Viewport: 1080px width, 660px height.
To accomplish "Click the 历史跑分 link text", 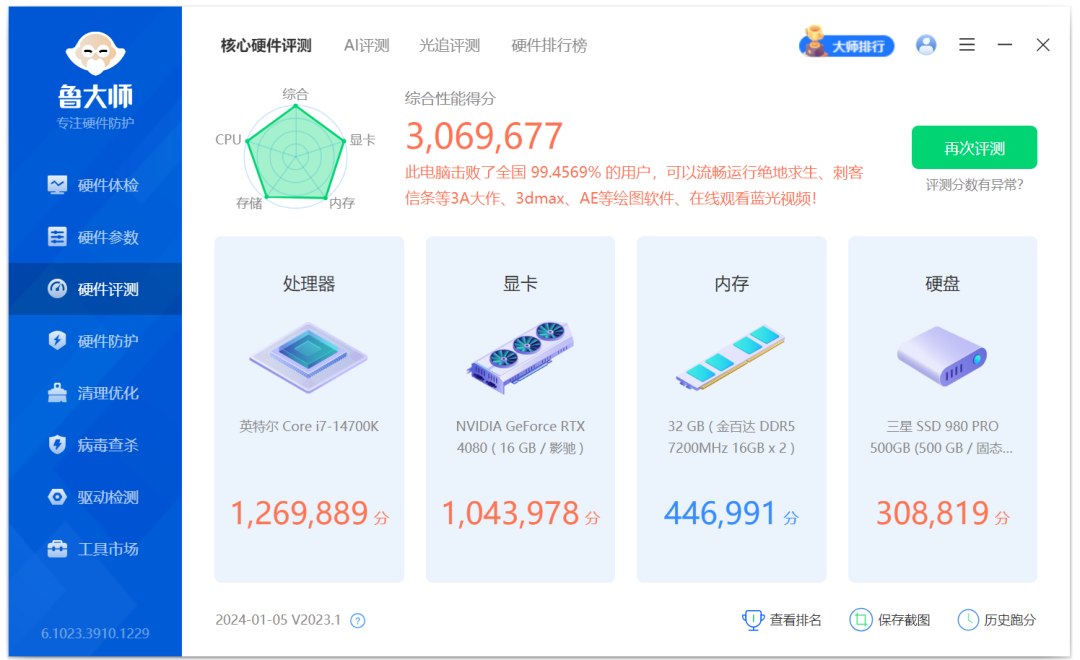I will [x=1010, y=620].
